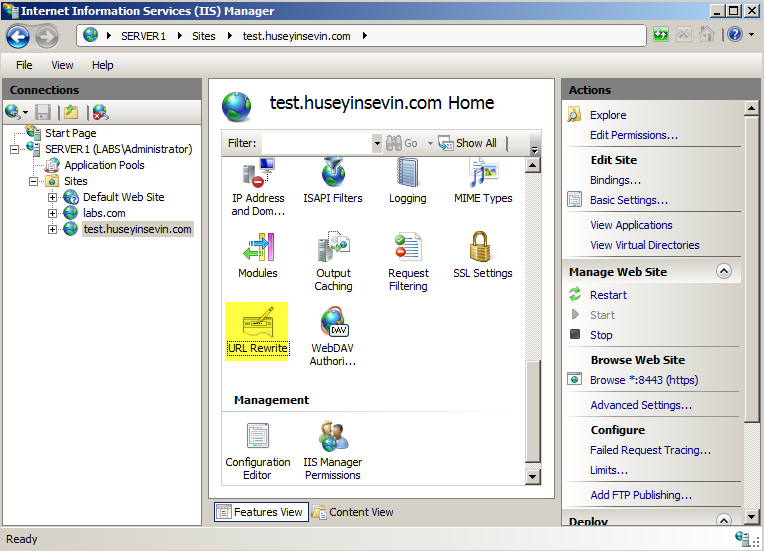764x551 pixels.
Task: Select Application Pools in tree
Action: pyautogui.click(x=104, y=165)
